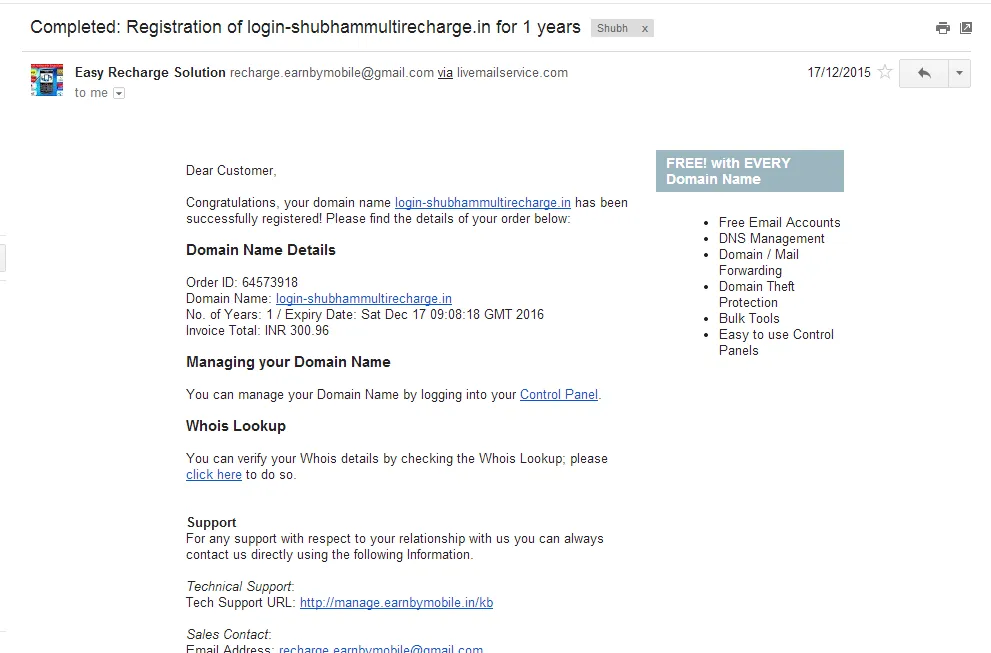
Task: Open Domain Name link under Order ID
Action: click(x=363, y=298)
